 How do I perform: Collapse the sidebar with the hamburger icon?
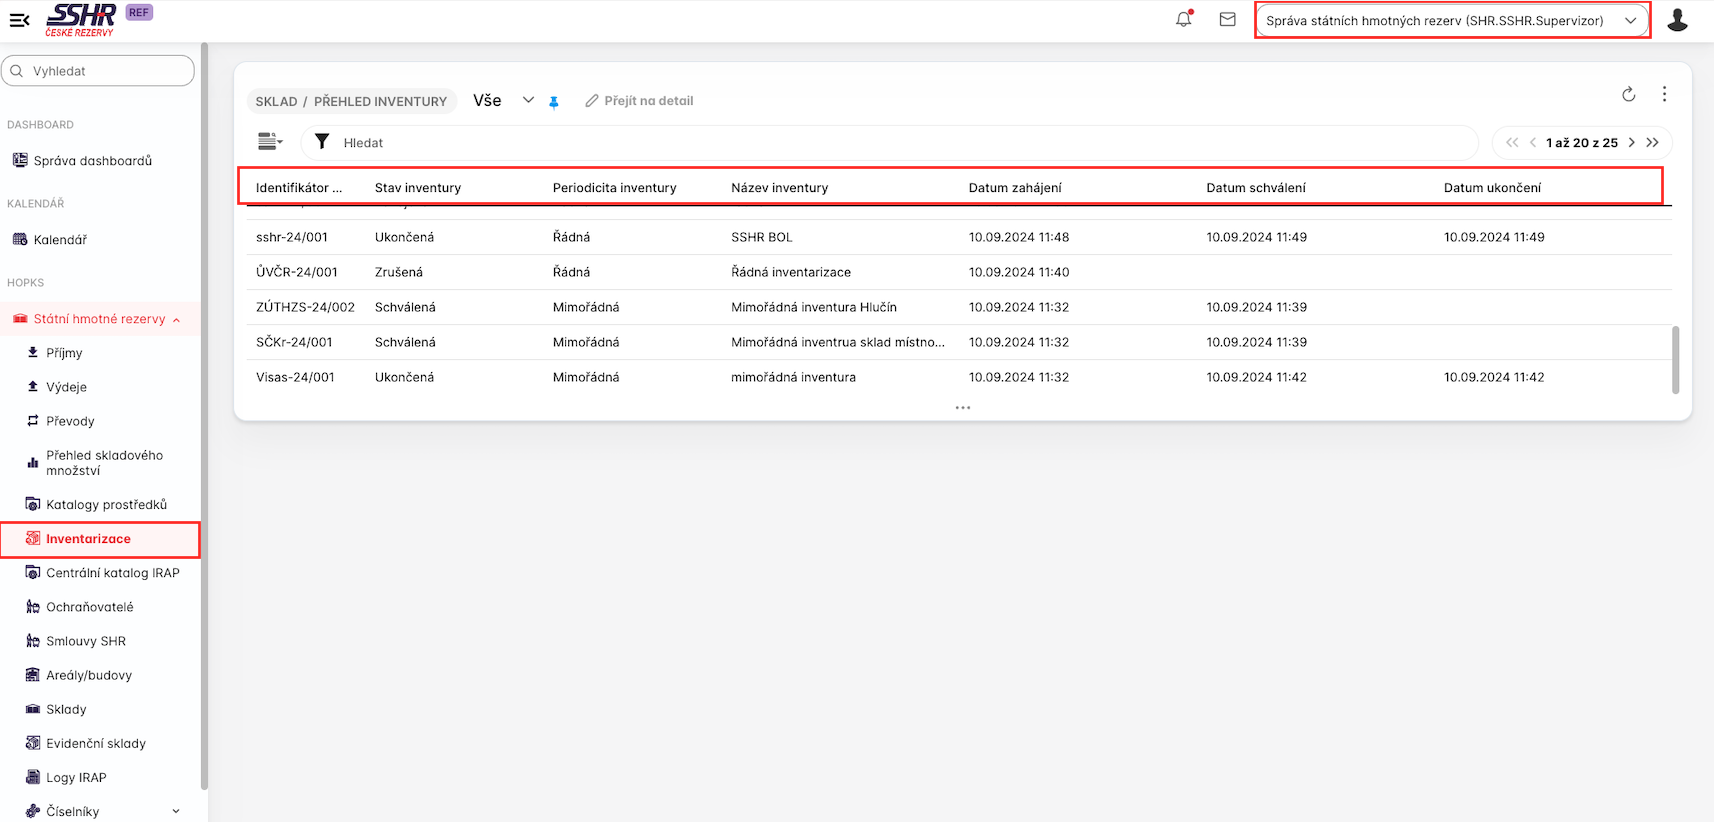point(19,20)
